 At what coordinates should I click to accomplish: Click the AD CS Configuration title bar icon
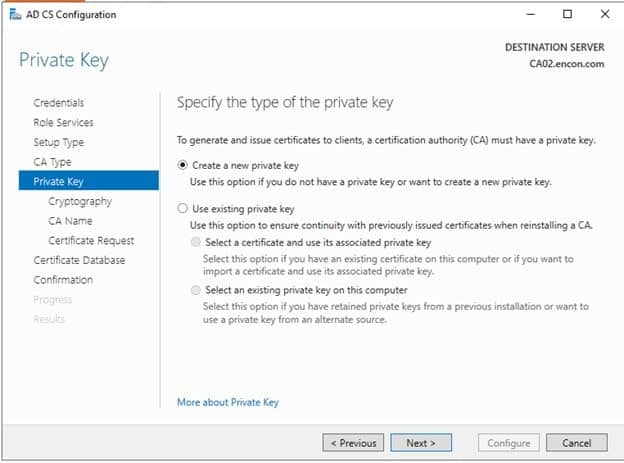coord(13,15)
